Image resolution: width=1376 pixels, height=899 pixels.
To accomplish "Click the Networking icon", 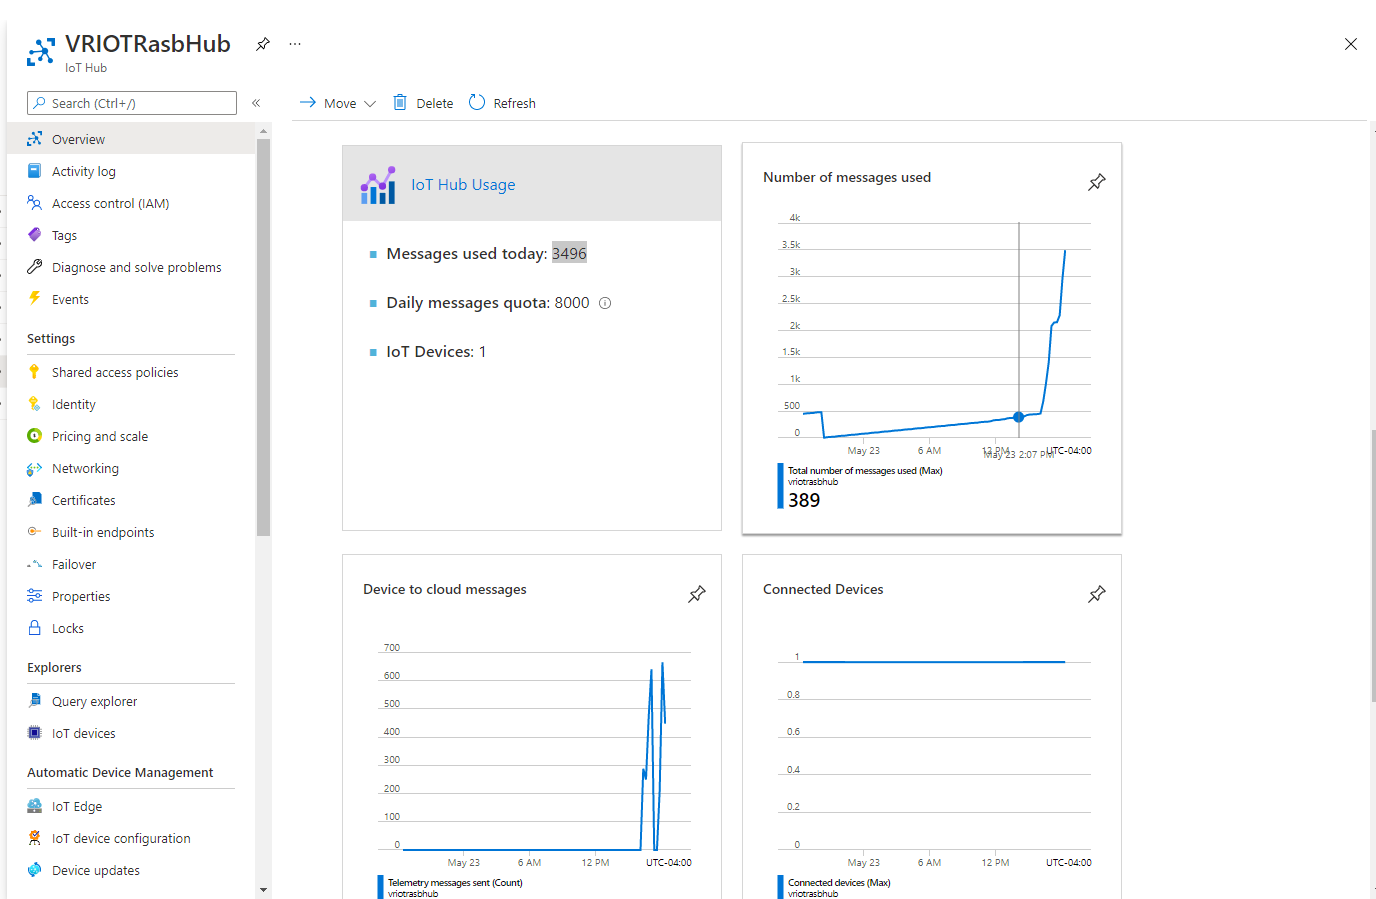I will coord(35,468).
